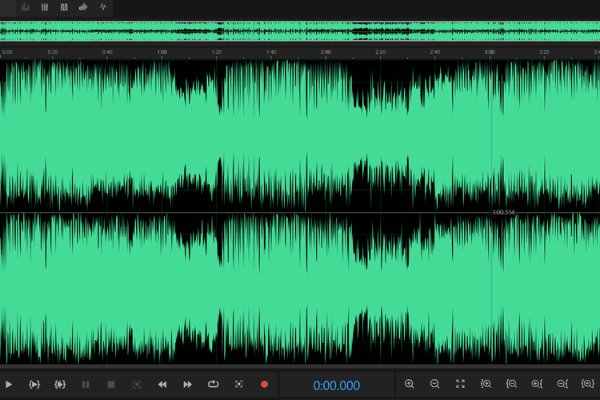This screenshot has width=600, height=400.
Task: Click the heartbeat pulse icon in top toolbar
Action: point(103,8)
